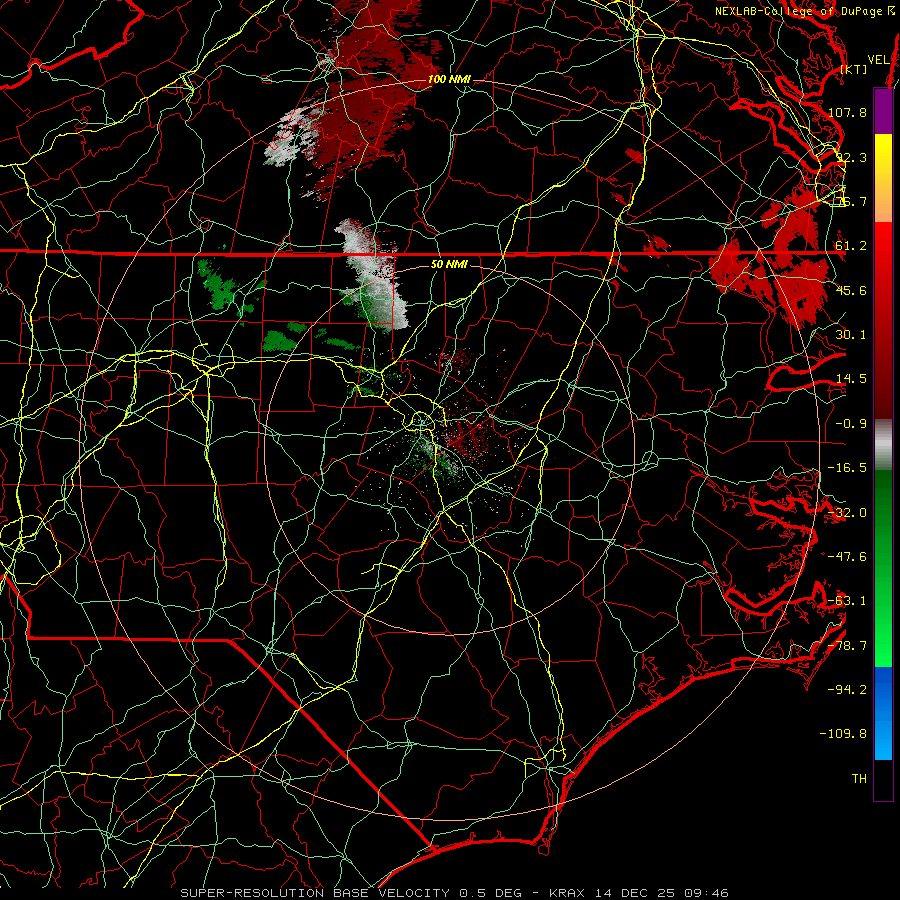Click the blue segment of the color bar
This screenshot has width=900, height=900.
pos(883,713)
